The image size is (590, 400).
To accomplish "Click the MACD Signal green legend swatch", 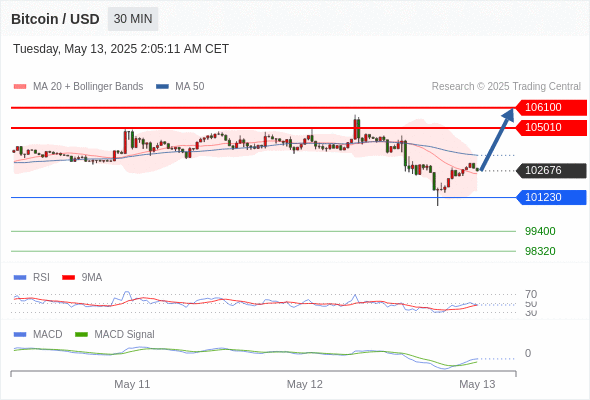I will pyautogui.click(x=81, y=335).
